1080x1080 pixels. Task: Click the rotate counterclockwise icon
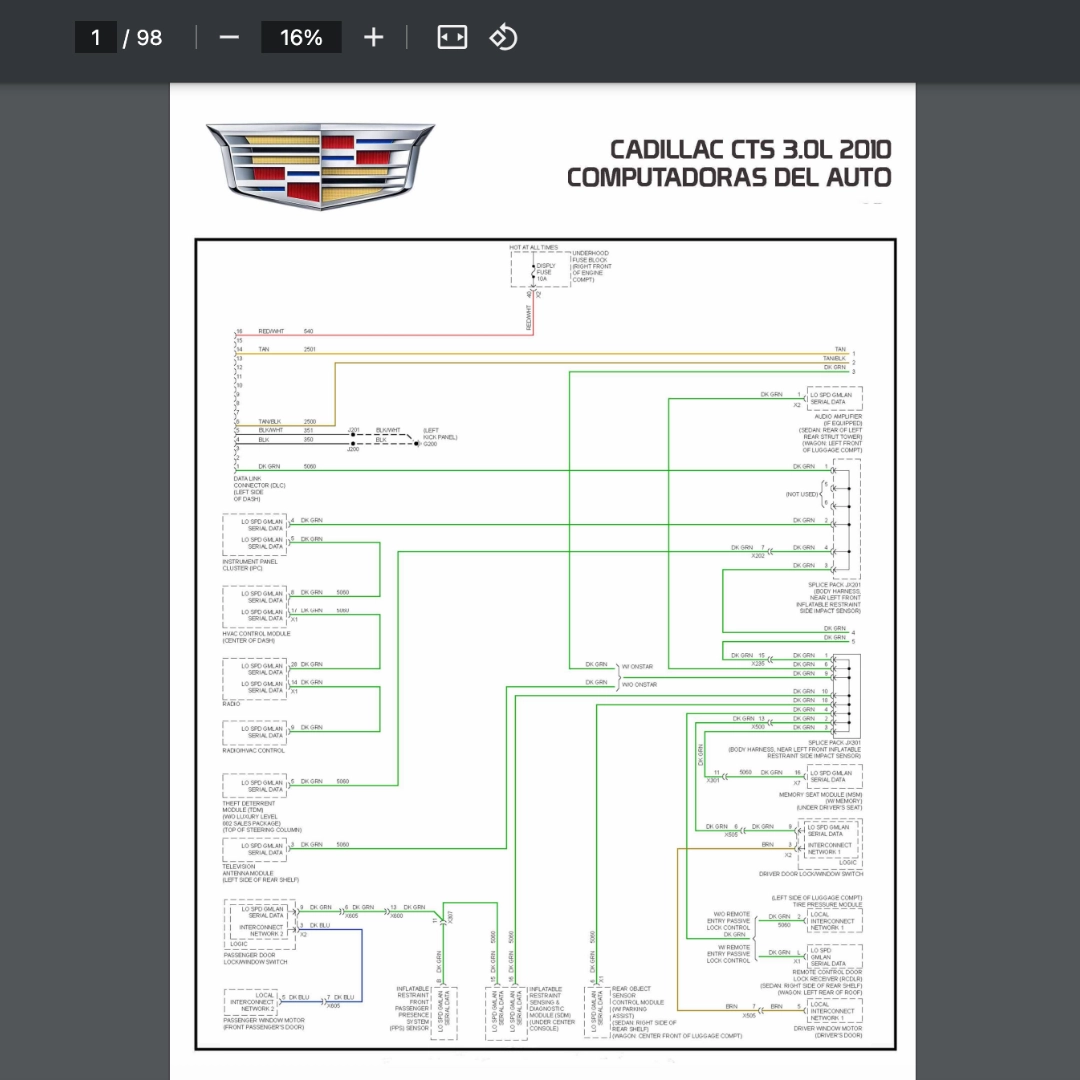tap(503, 37)
